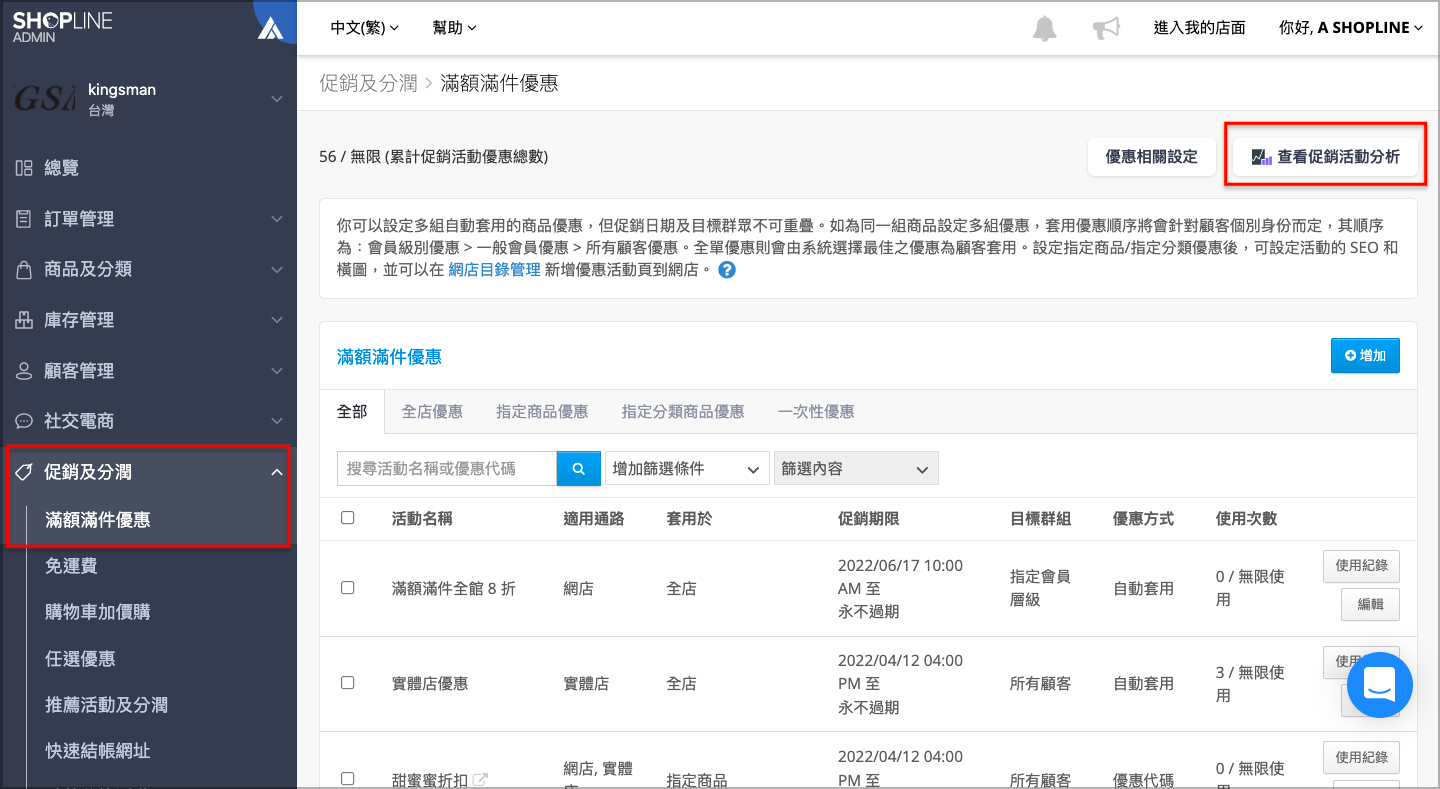This screenshot has width=1440, height=789.
Task: Open the notification bell icon
Action: click(1044, 28)
